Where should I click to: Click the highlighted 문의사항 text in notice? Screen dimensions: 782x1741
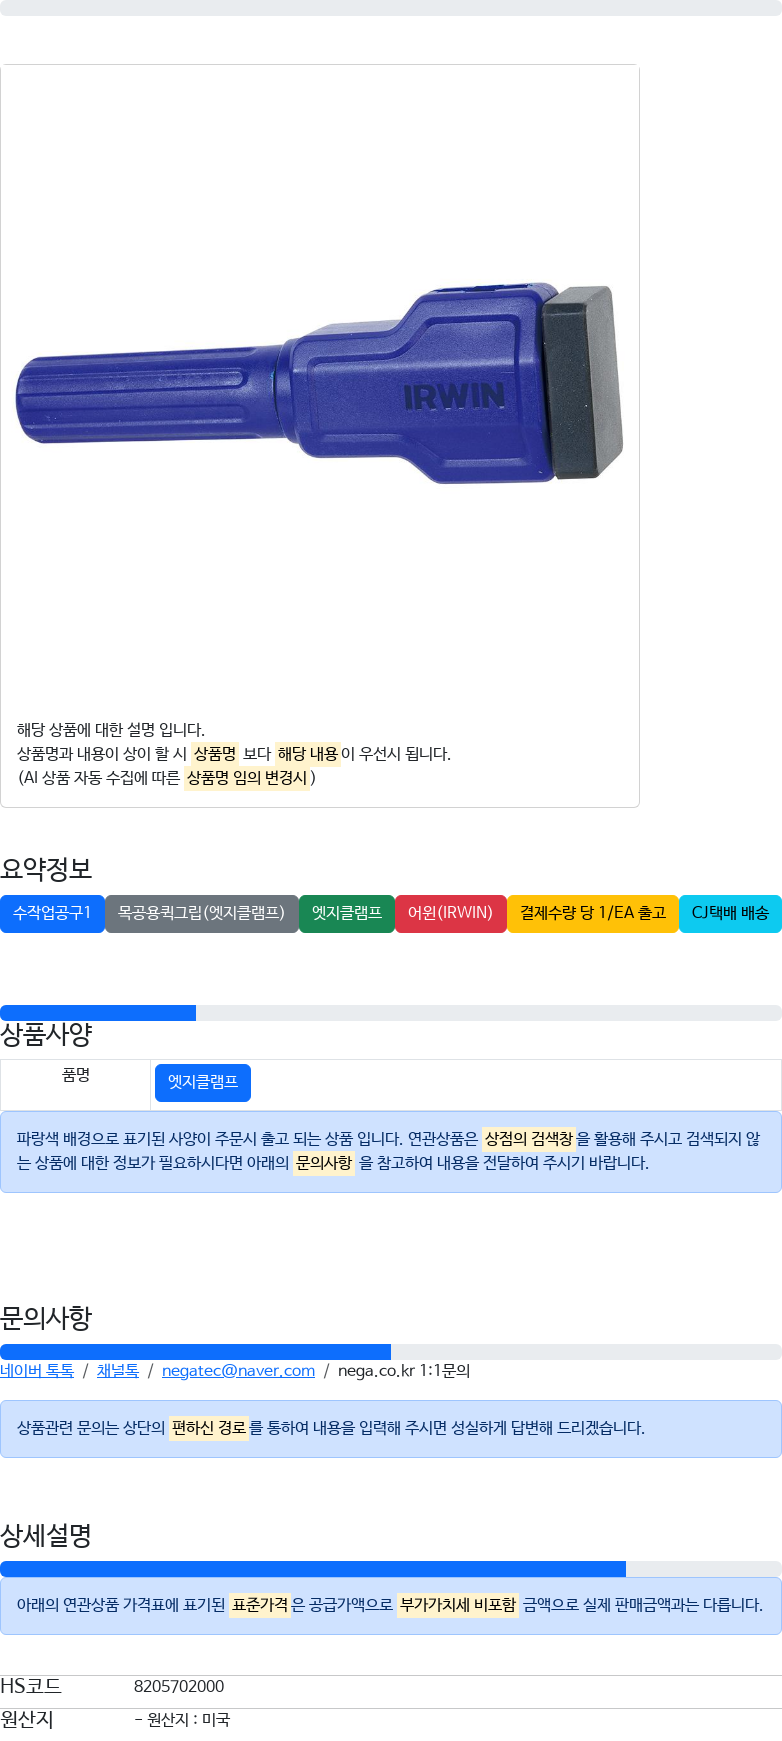click(x=324, y=1163)
